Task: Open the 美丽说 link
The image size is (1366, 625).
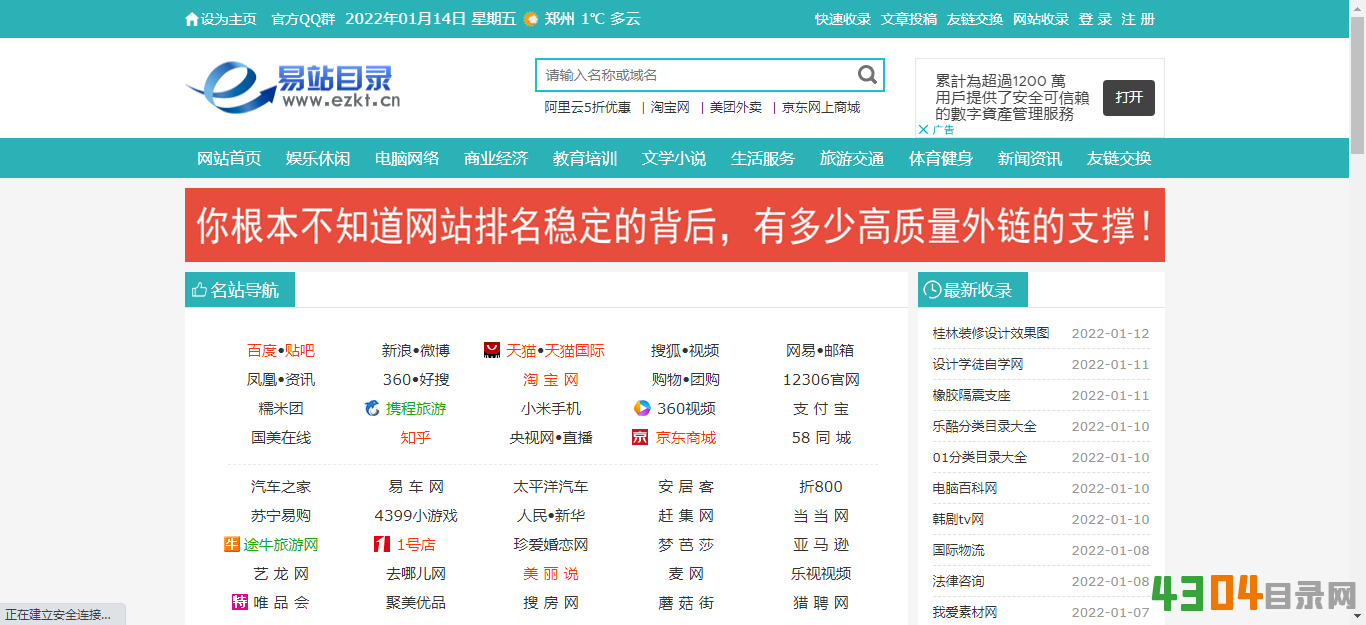Action: click(551, 573)
